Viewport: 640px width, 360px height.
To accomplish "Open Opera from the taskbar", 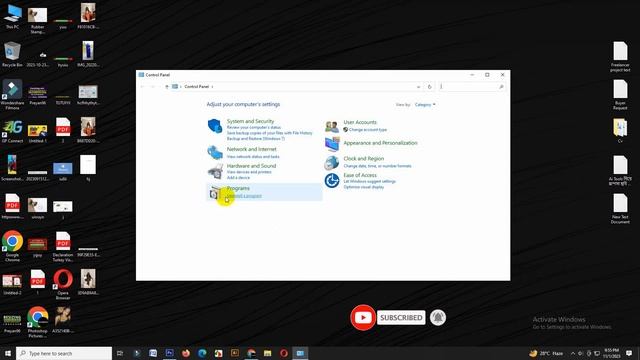I will [284, 353].
